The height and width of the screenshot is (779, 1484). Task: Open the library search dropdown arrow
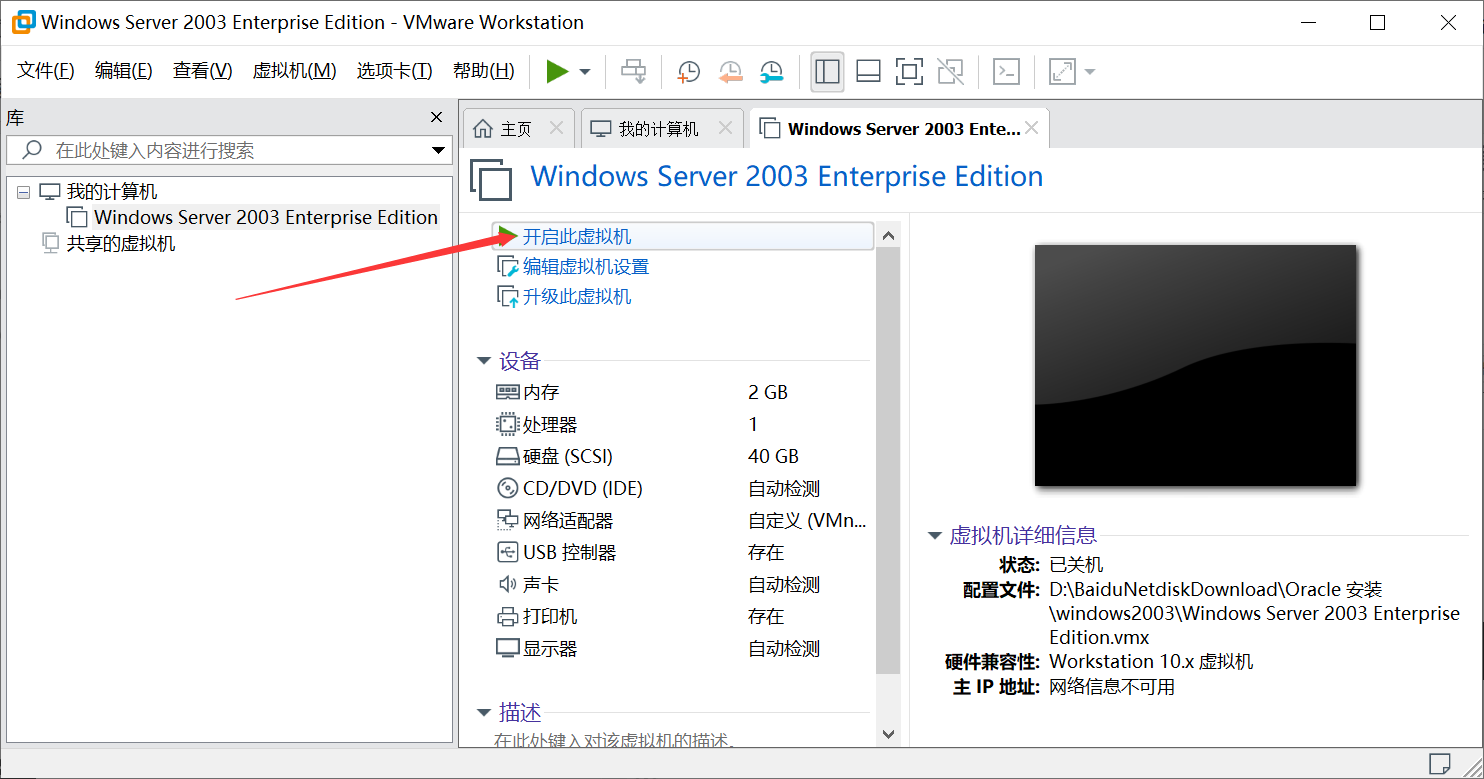pos(438,151)
